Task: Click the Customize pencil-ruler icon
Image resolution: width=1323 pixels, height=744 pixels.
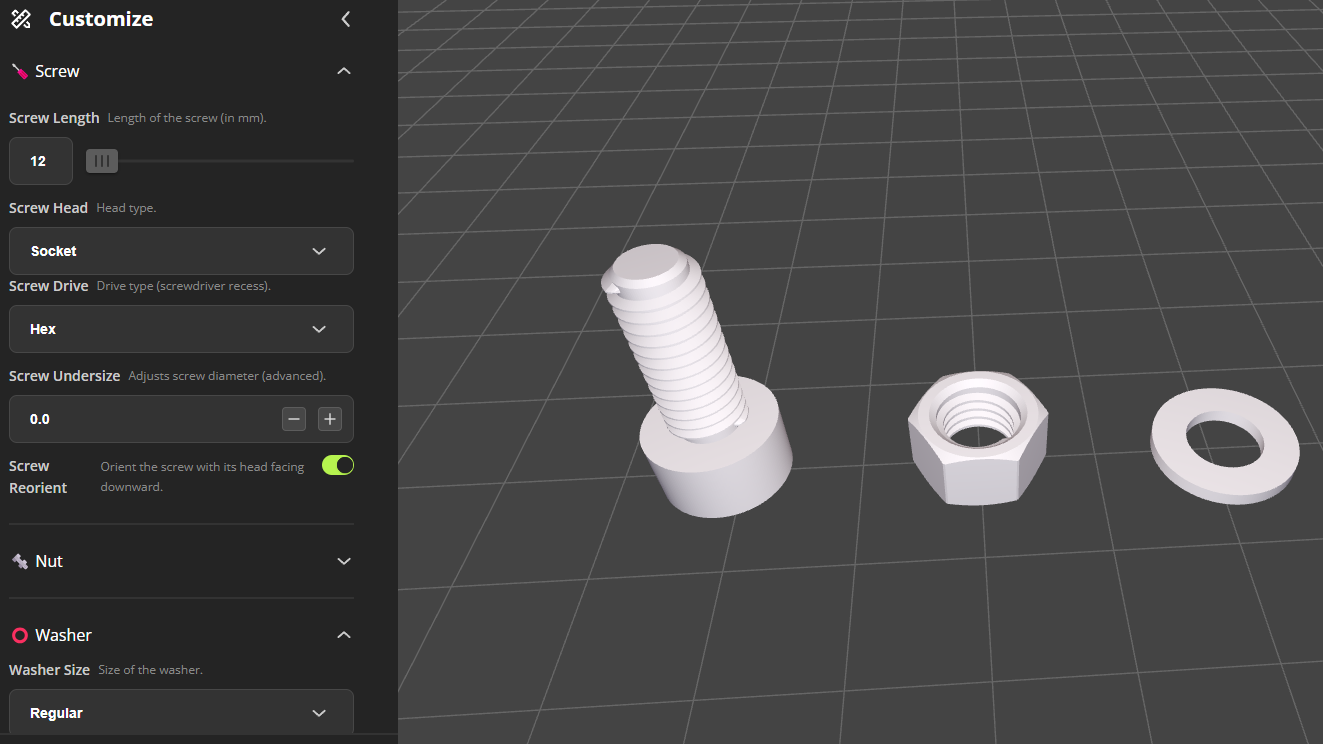Action: tap(20, 19)
